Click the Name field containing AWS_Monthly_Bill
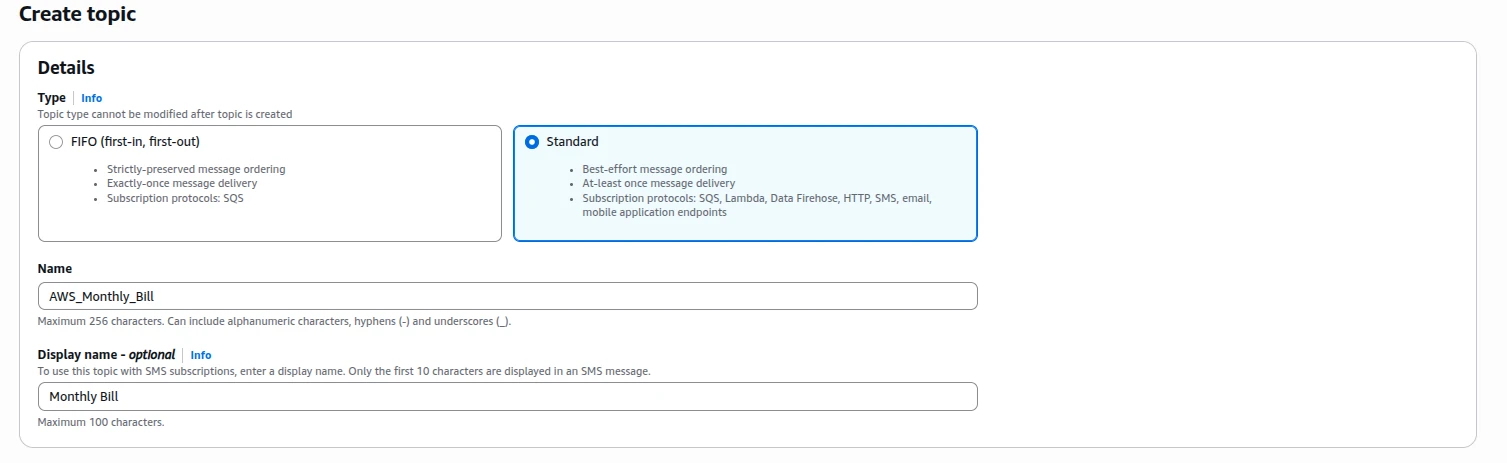Screen dimensions: 1507x463 (x=507, y=296)
